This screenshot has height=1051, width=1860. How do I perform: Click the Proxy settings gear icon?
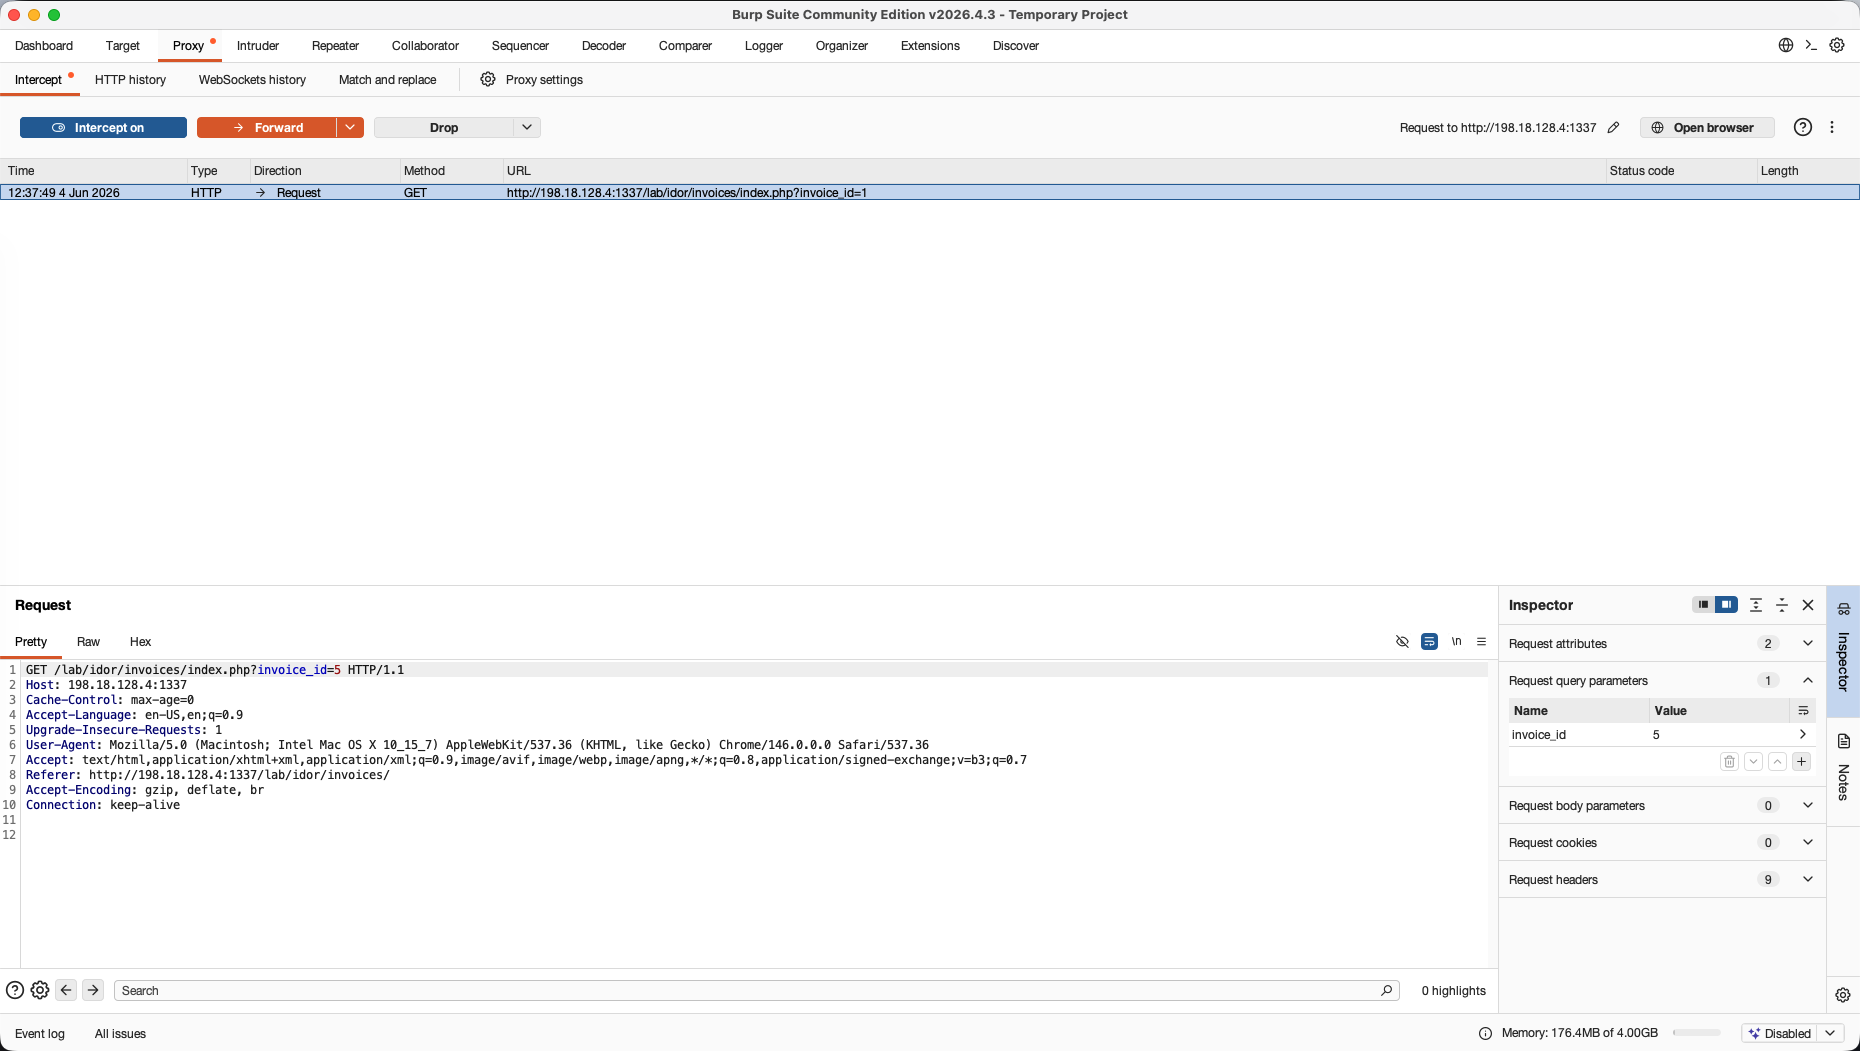[488, 79]
